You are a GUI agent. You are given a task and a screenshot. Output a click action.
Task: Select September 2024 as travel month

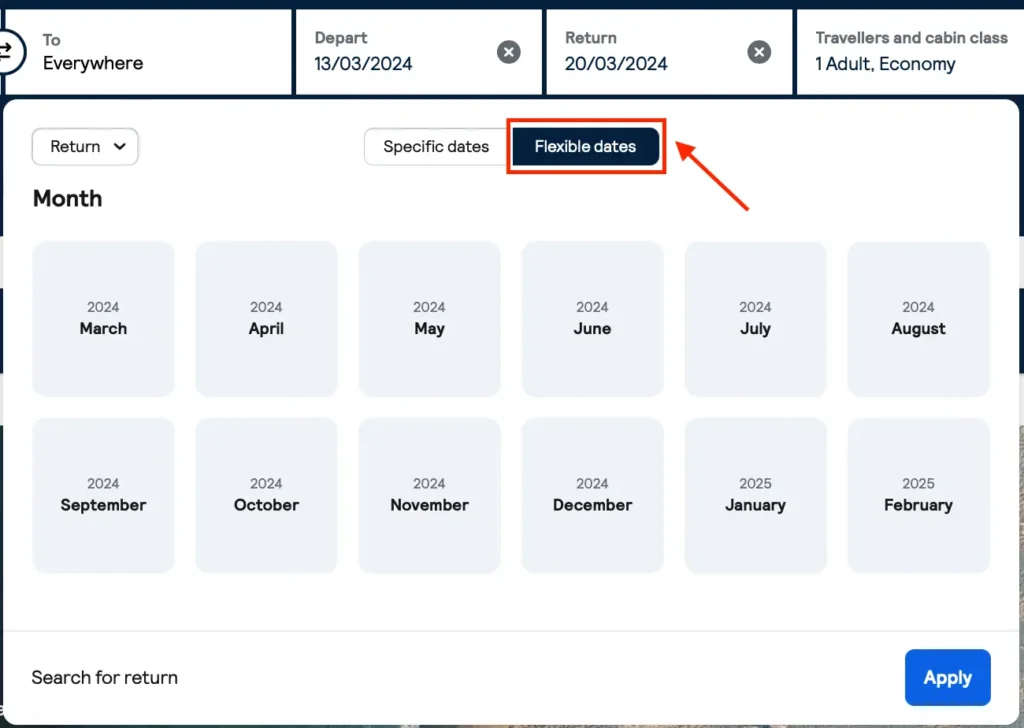coord(103,495)
